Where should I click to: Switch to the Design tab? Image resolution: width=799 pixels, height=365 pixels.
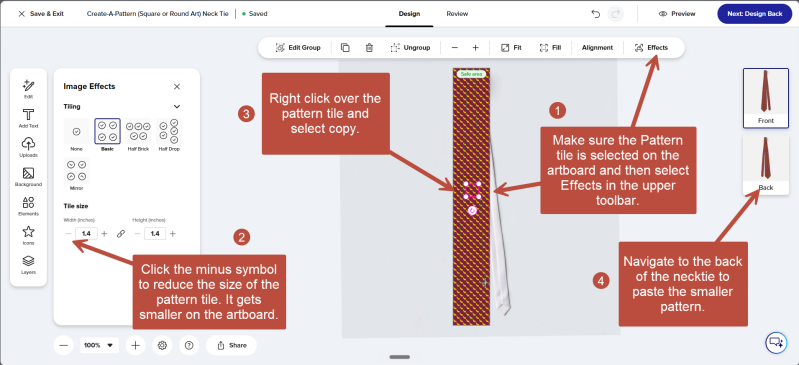point(409,14)
